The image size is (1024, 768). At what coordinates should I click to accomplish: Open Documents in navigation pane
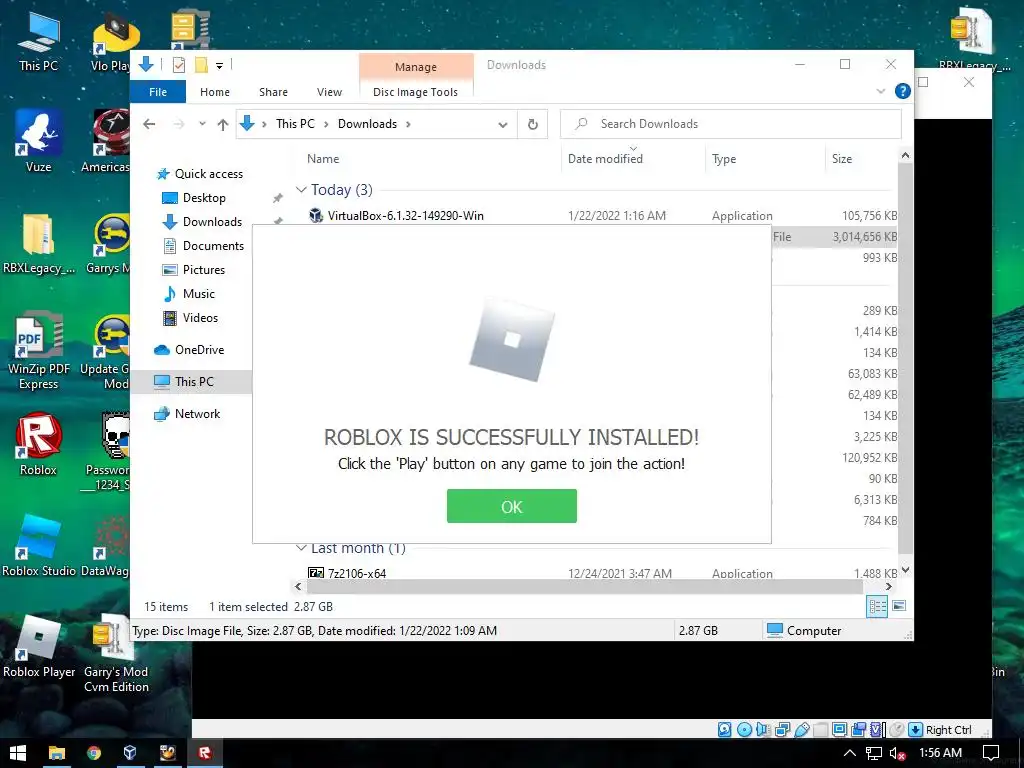[213, 246]
